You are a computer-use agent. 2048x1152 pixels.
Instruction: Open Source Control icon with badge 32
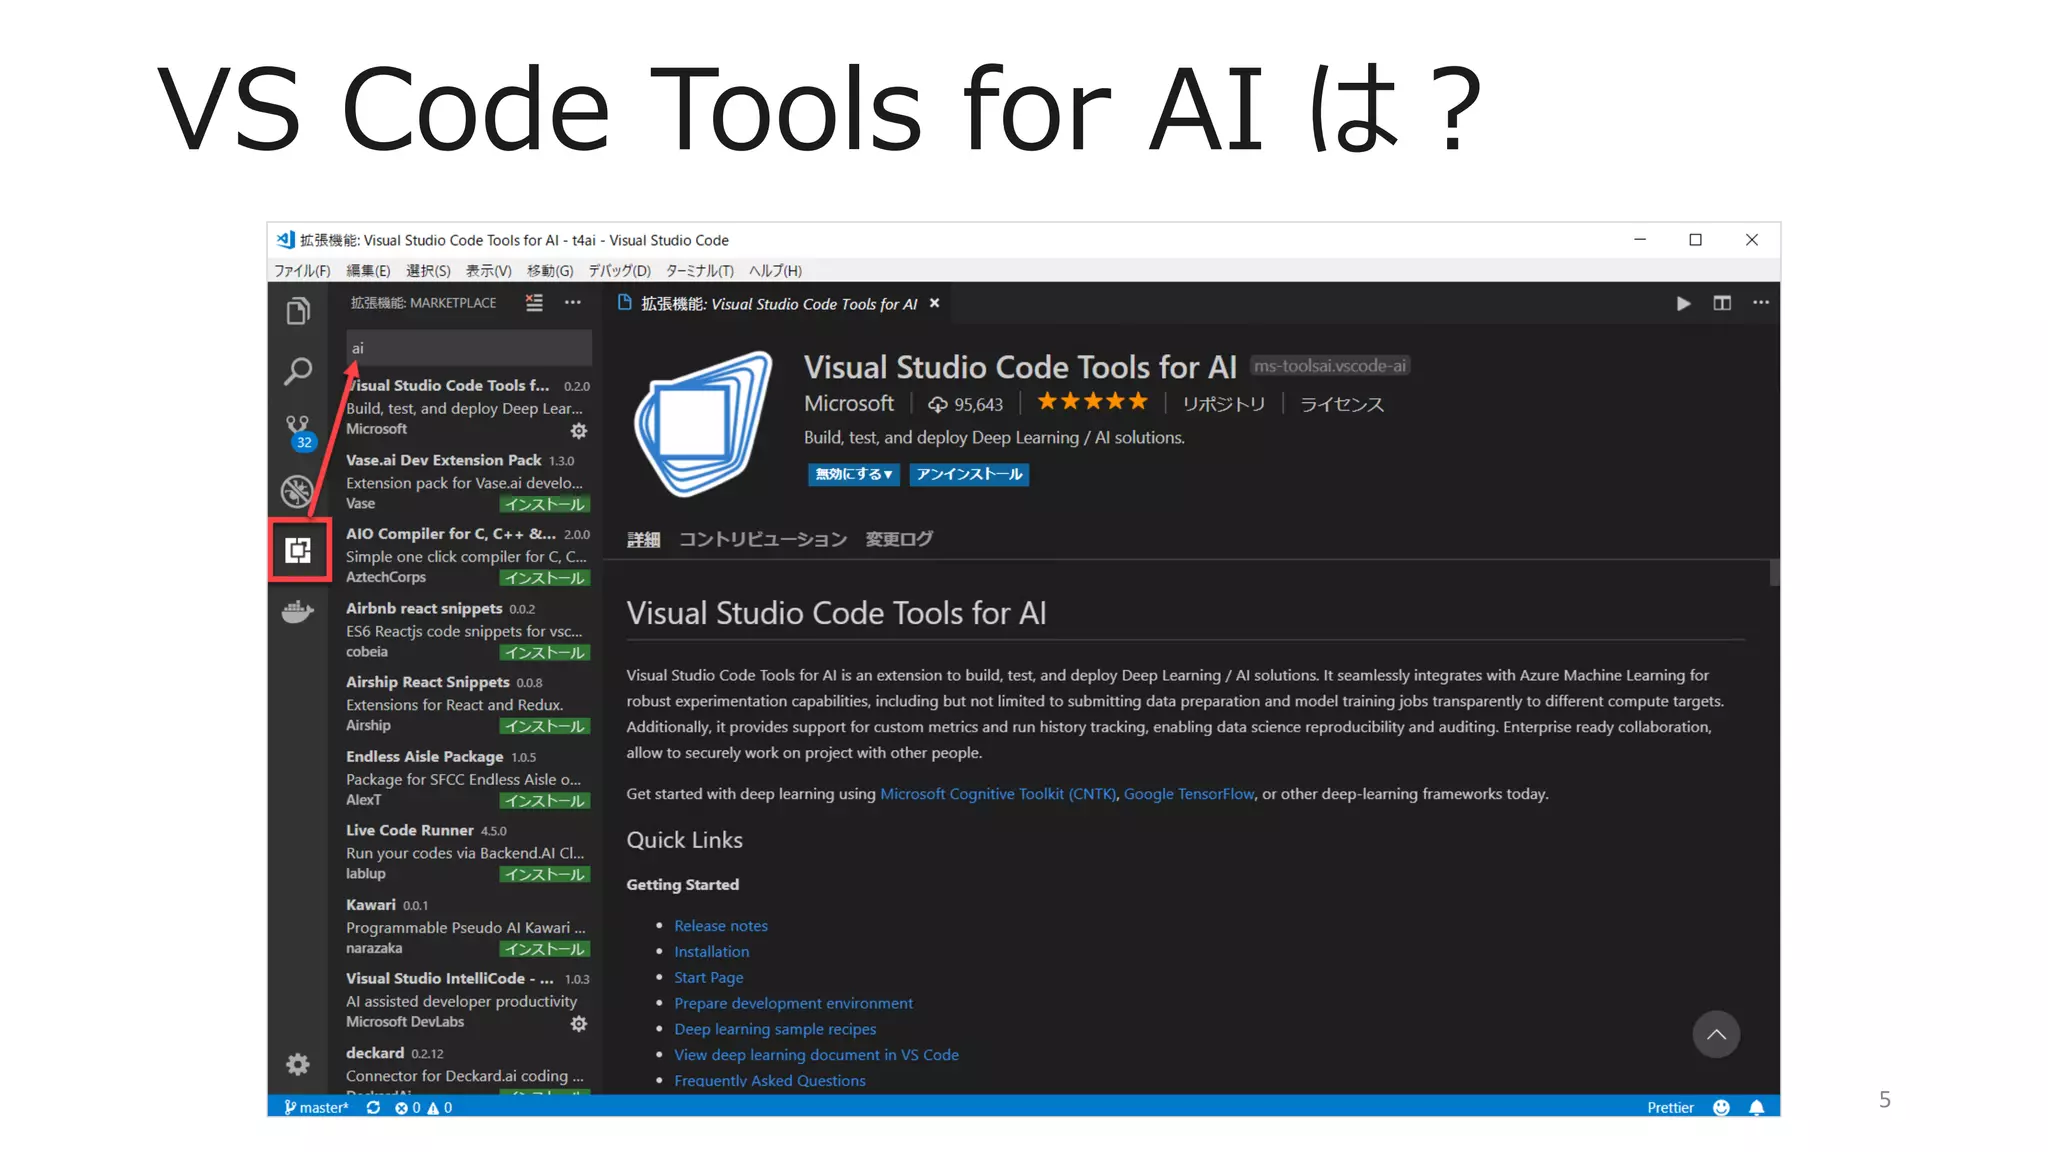pyautogui.click(x=298, y=432)
